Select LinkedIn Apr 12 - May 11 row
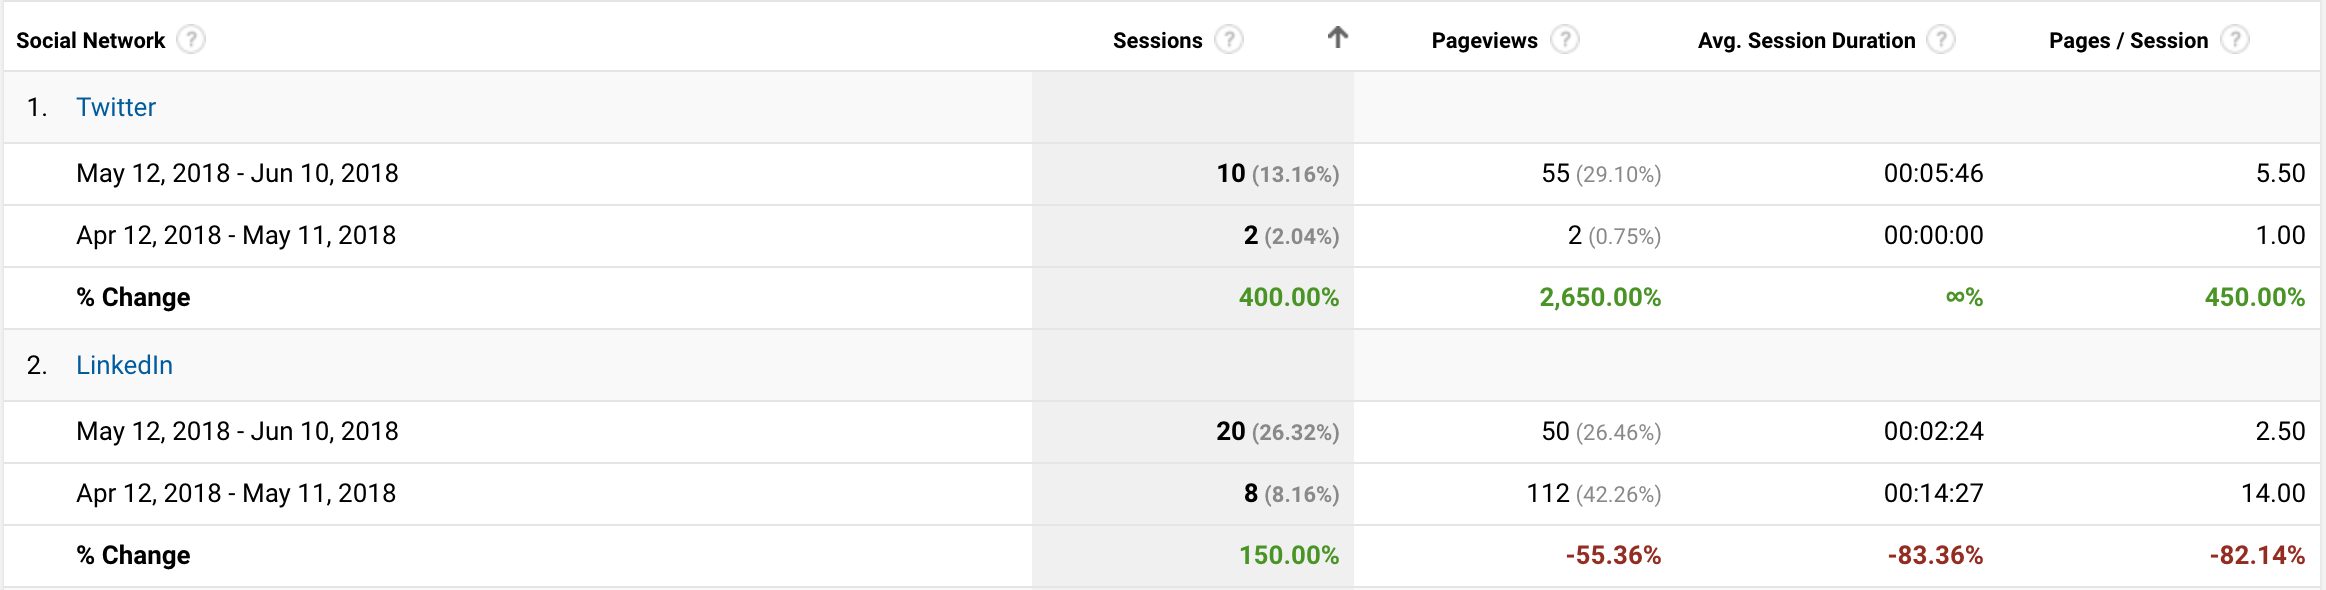The image size is (2326, 590). pos(1162,494)
